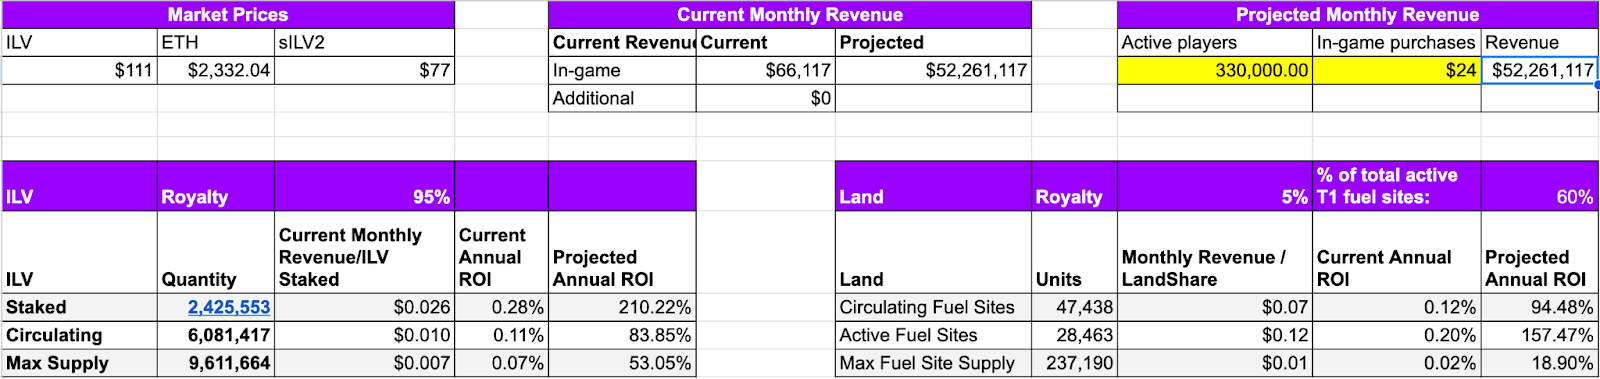Click the $0.007 max supply revenue cell
This screenshot has width=1600, height=379.
pyautogui.click(x=364, y=363)
